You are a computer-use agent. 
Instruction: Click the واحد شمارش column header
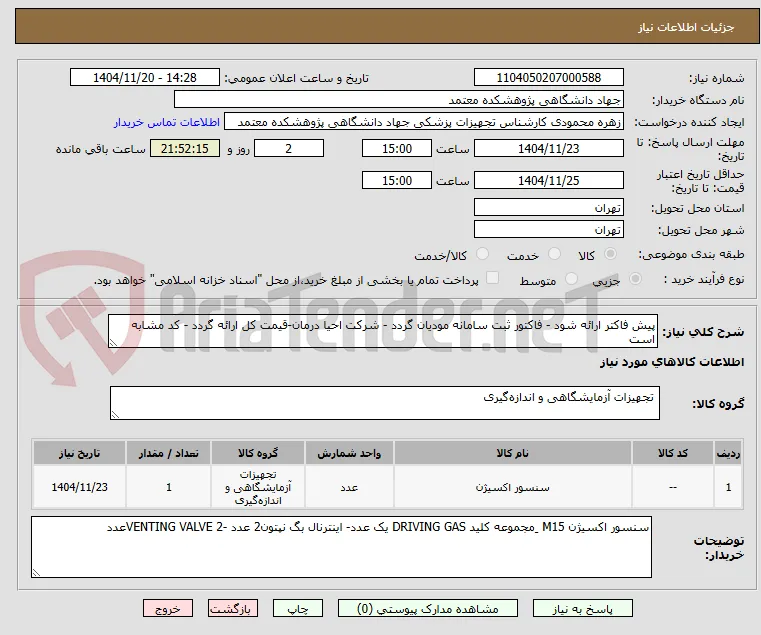pos(349,453)
